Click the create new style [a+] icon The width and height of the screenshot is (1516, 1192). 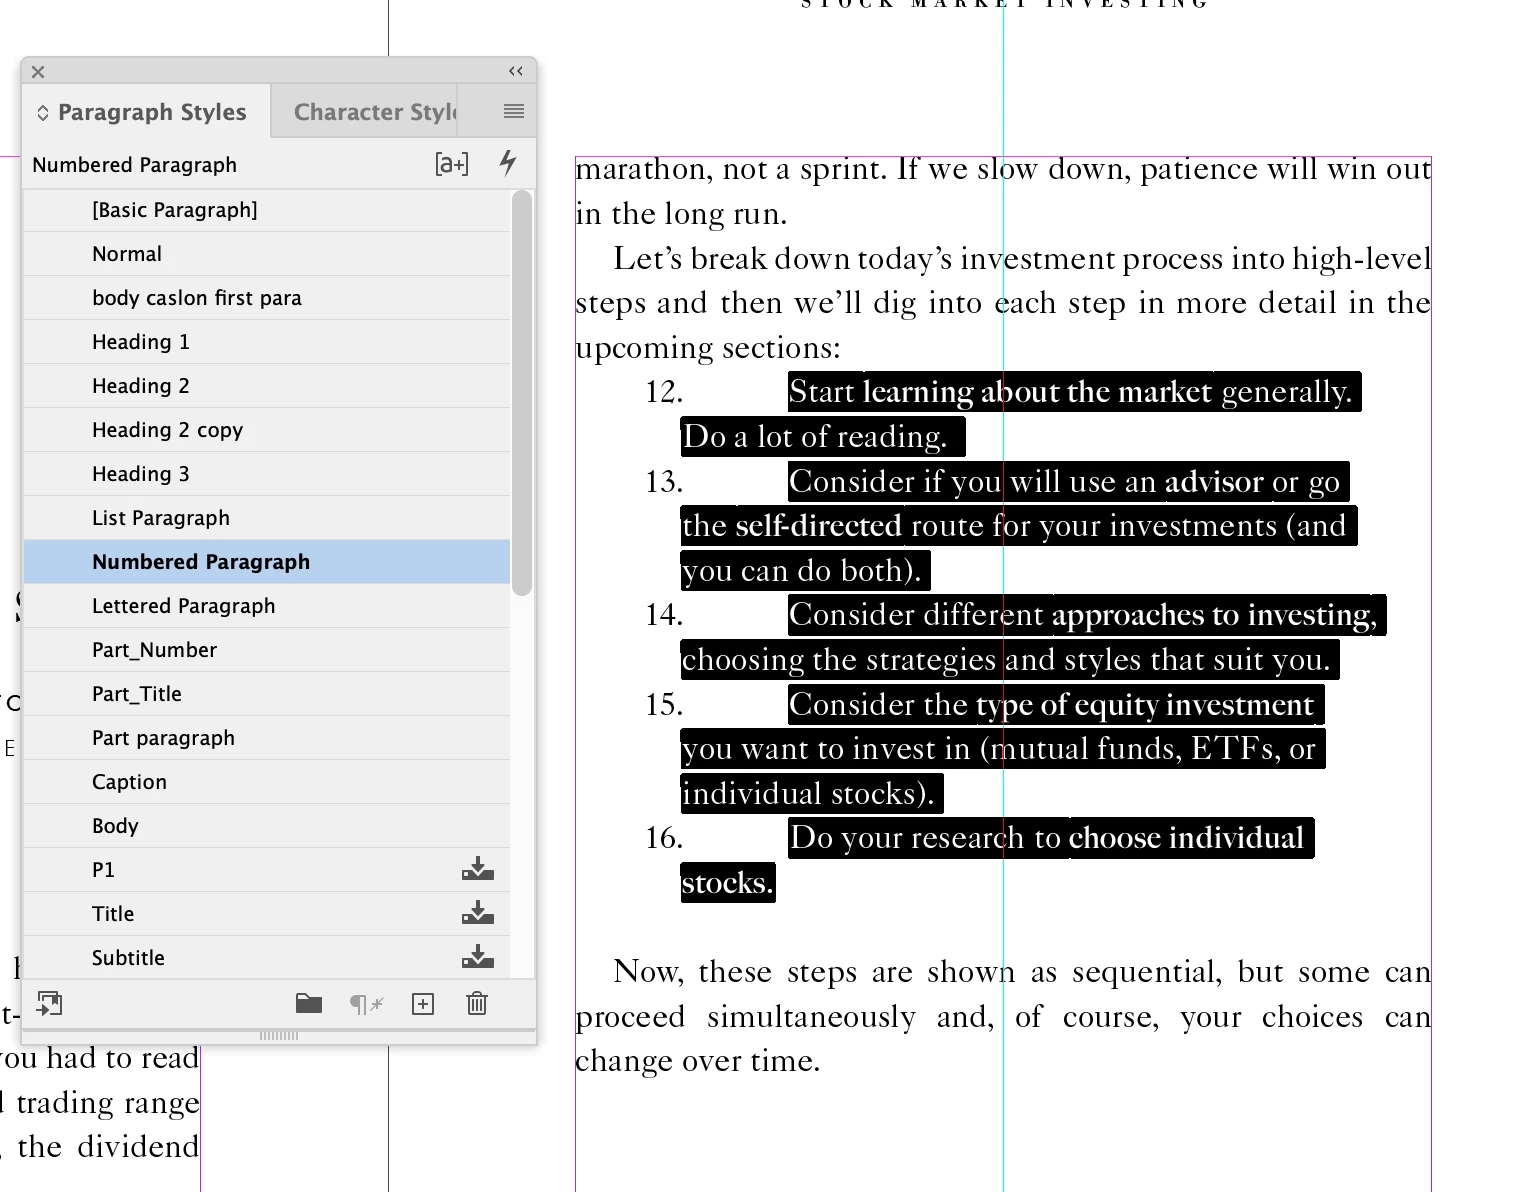click(x=452, y=164)
